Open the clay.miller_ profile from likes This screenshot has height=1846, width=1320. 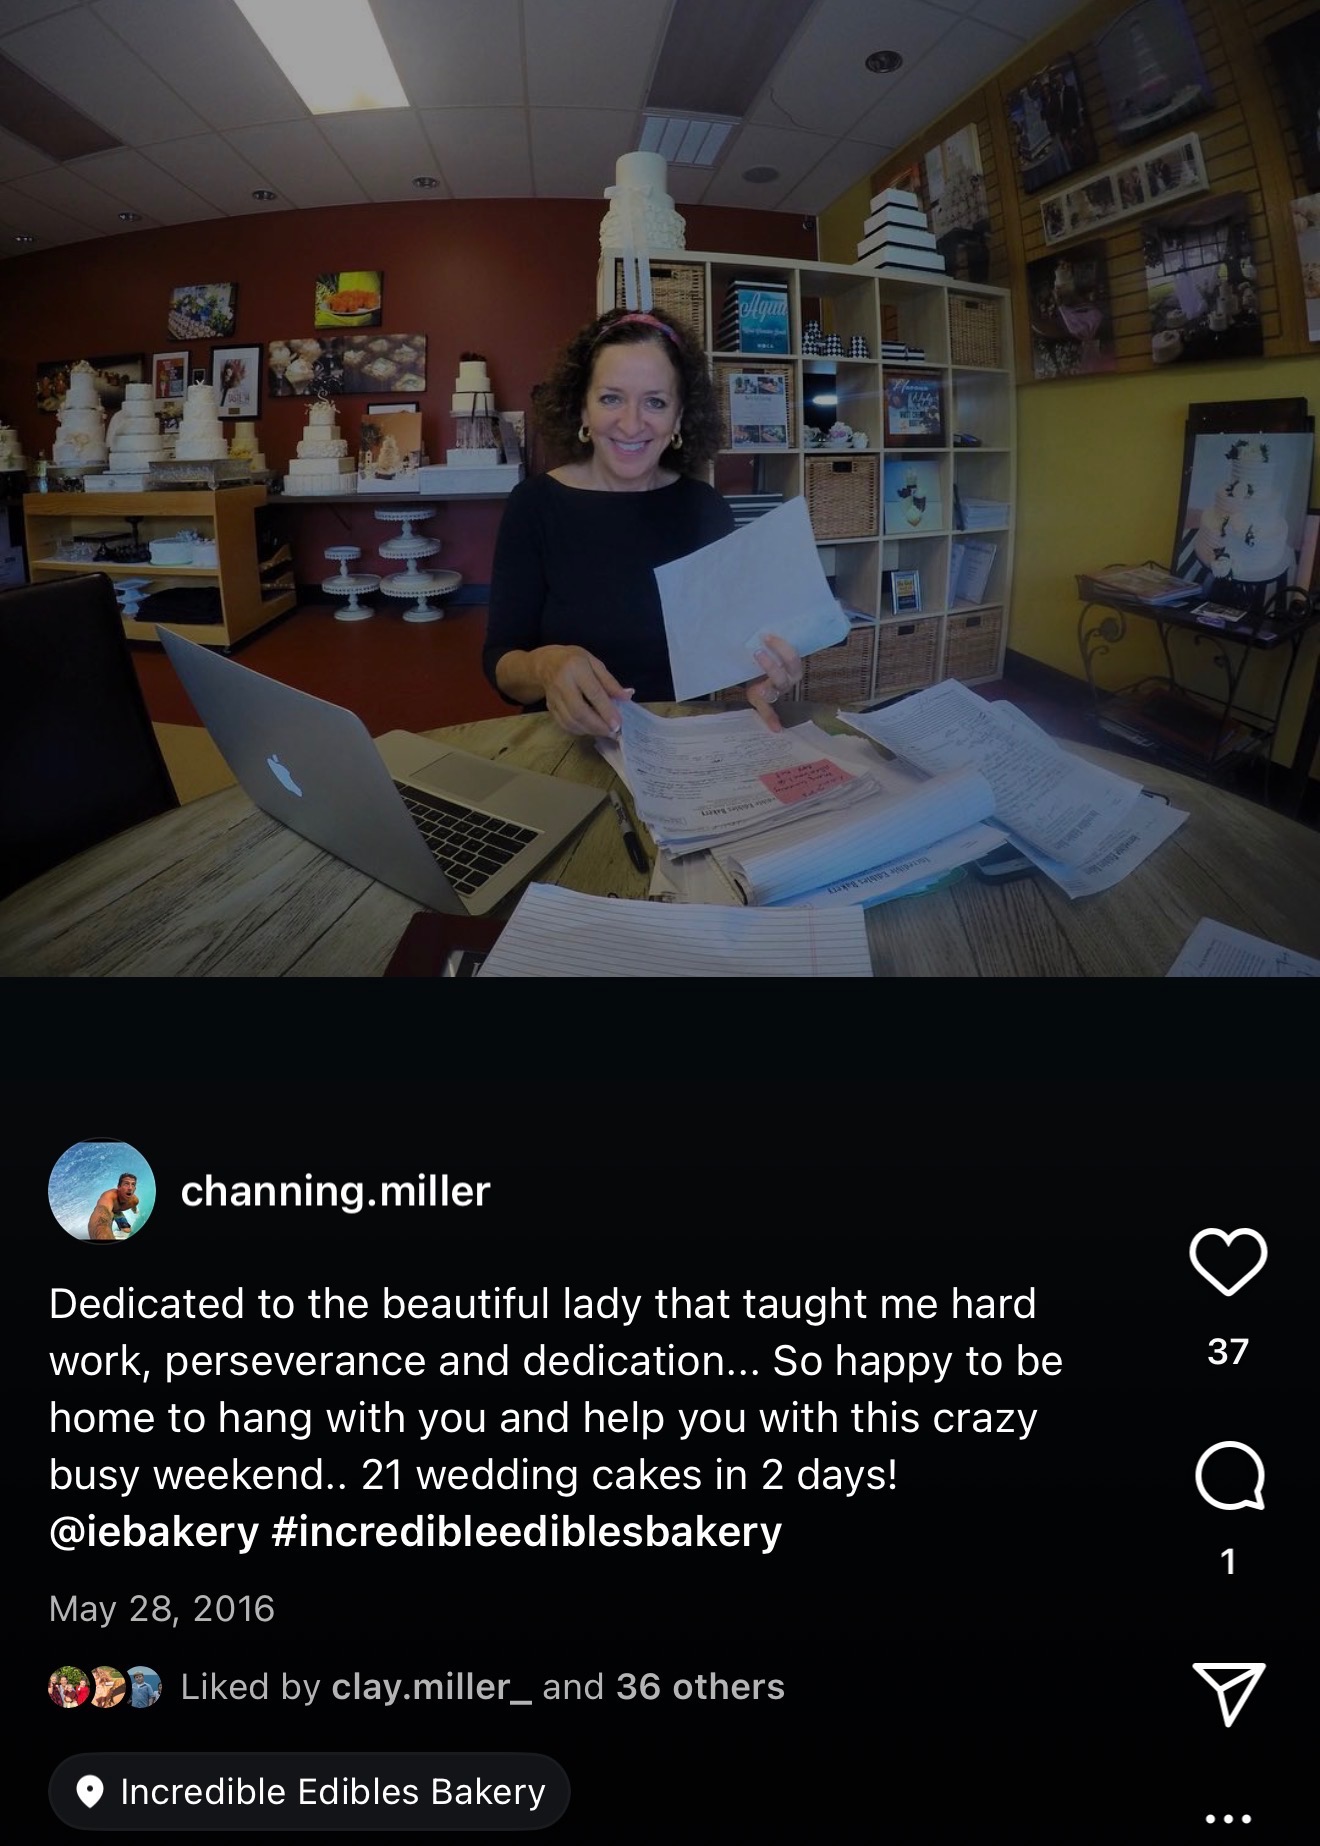tap(431, 1687)
